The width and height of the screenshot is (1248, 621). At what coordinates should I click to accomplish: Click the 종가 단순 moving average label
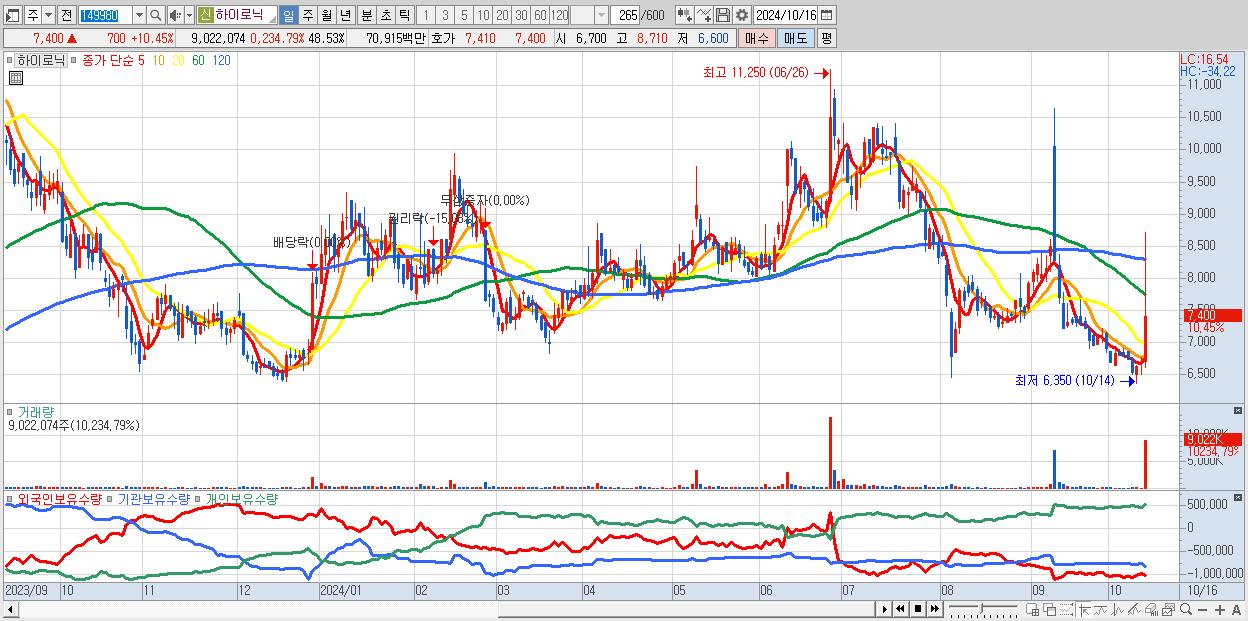click(108, 60)
